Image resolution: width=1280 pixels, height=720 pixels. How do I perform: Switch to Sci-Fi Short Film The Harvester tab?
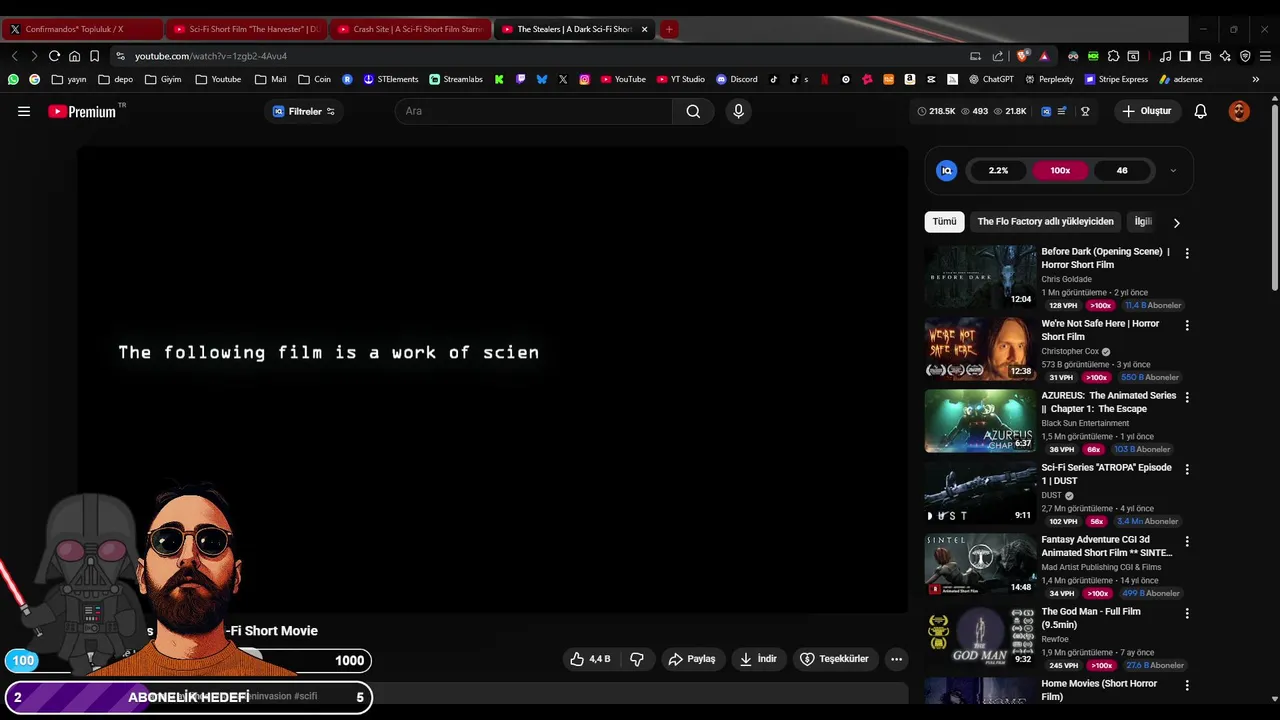pos(245,29)
